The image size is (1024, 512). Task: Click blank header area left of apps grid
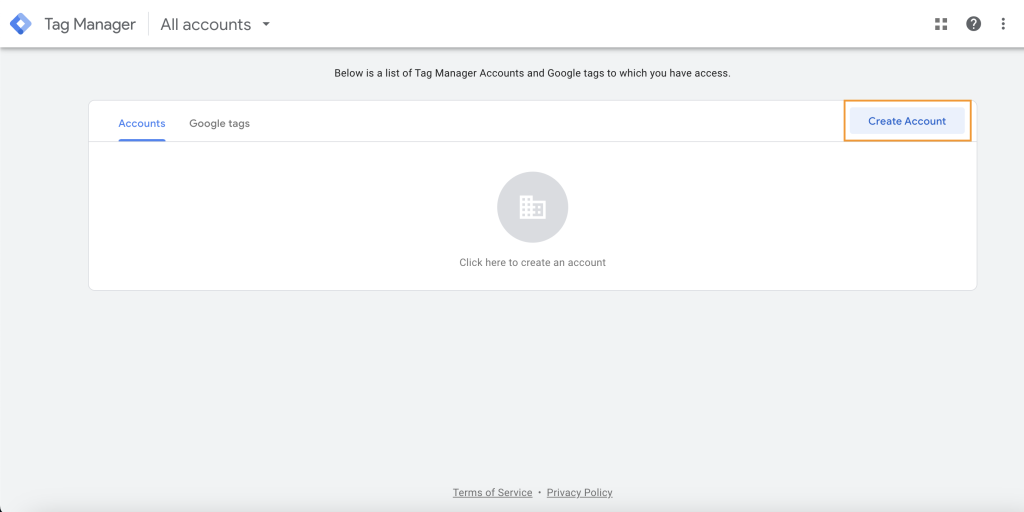pos(600,24)
